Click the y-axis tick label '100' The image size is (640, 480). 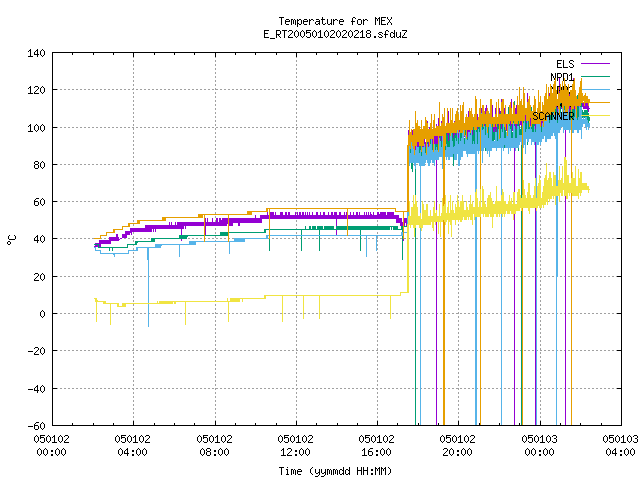point(36,128)
